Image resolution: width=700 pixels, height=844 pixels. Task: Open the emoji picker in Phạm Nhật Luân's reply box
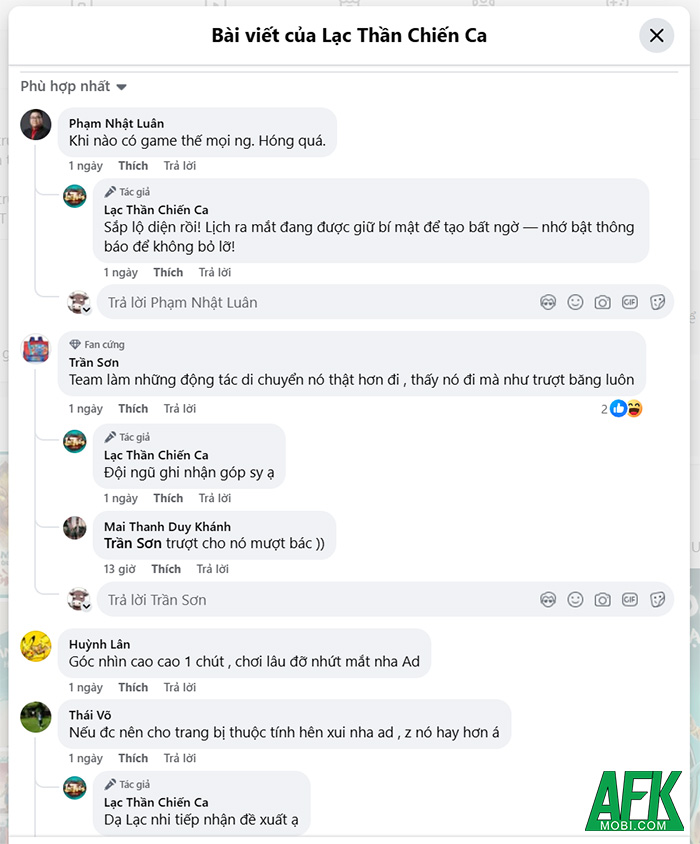click(x=575, y=302)
